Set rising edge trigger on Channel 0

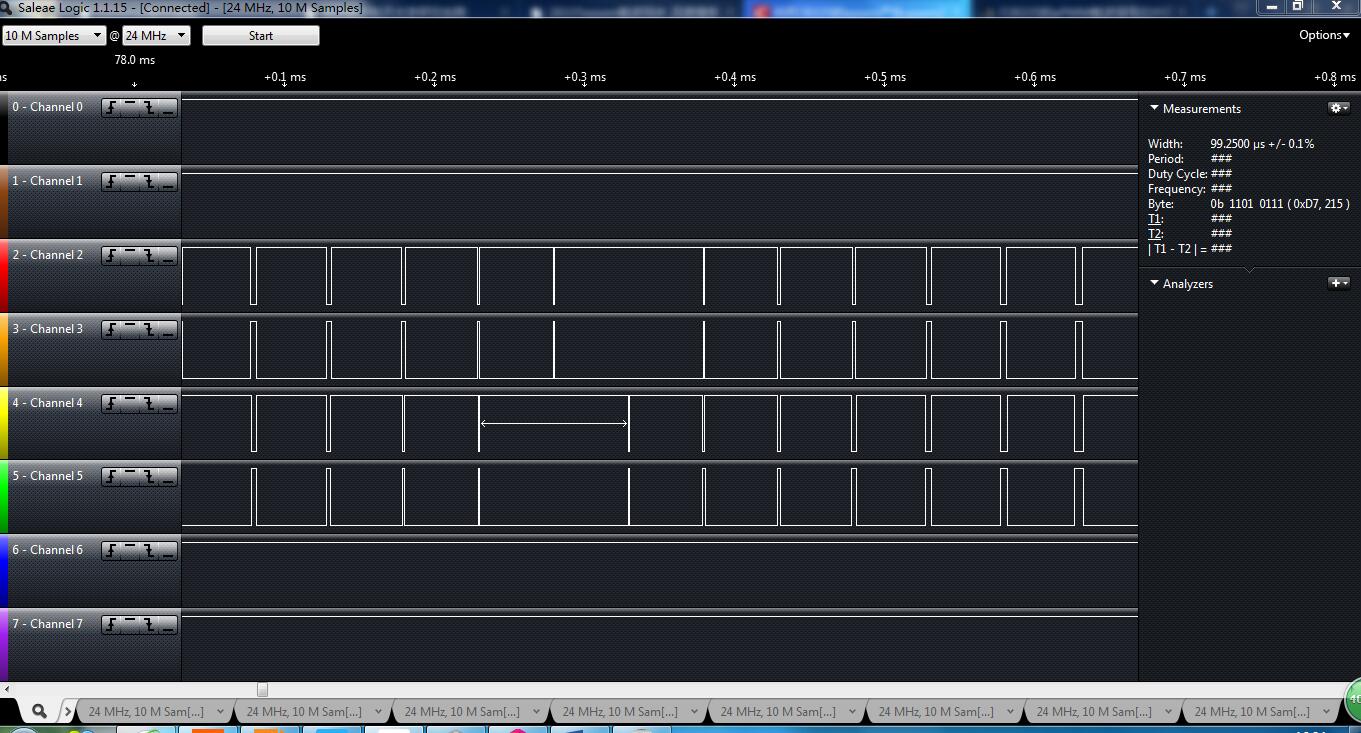[110, 108]
